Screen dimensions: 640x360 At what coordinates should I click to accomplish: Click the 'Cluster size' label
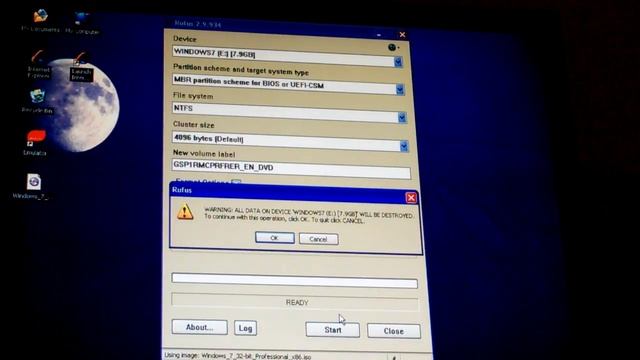click(193, 124)
